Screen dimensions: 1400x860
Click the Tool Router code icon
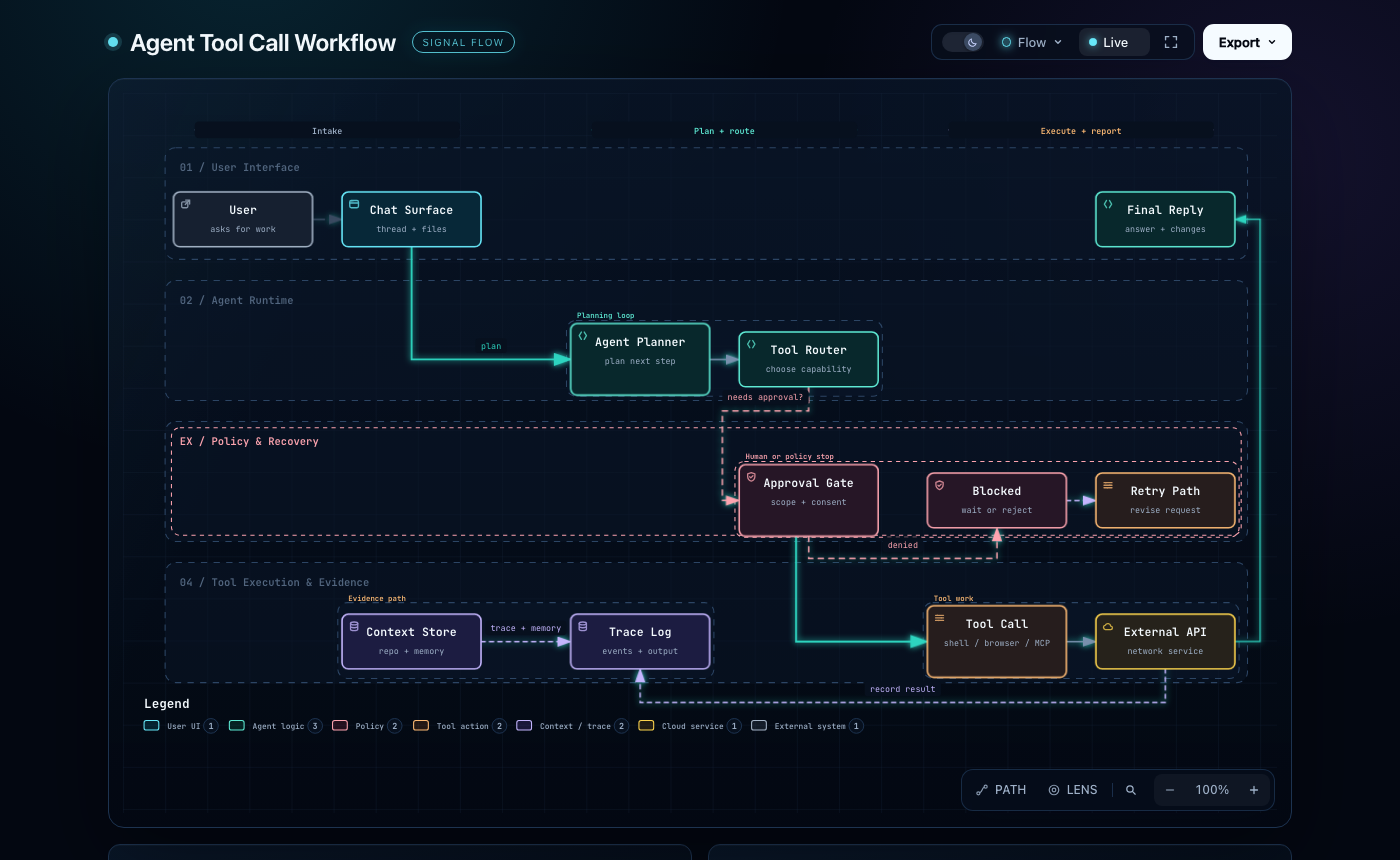(751, 344)
